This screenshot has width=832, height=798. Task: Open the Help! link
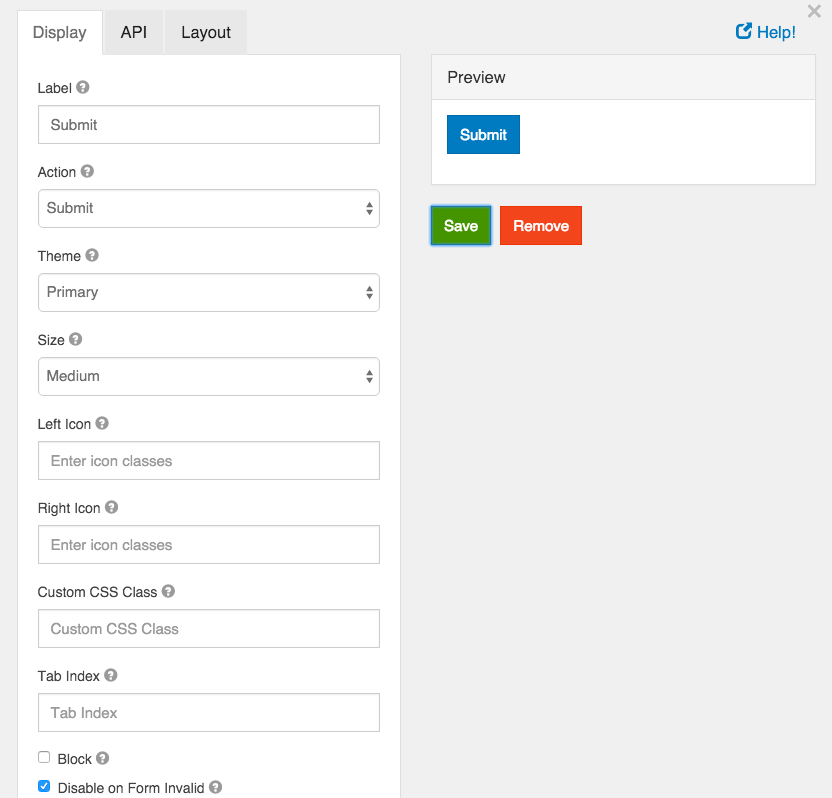(x=766, y=31)
